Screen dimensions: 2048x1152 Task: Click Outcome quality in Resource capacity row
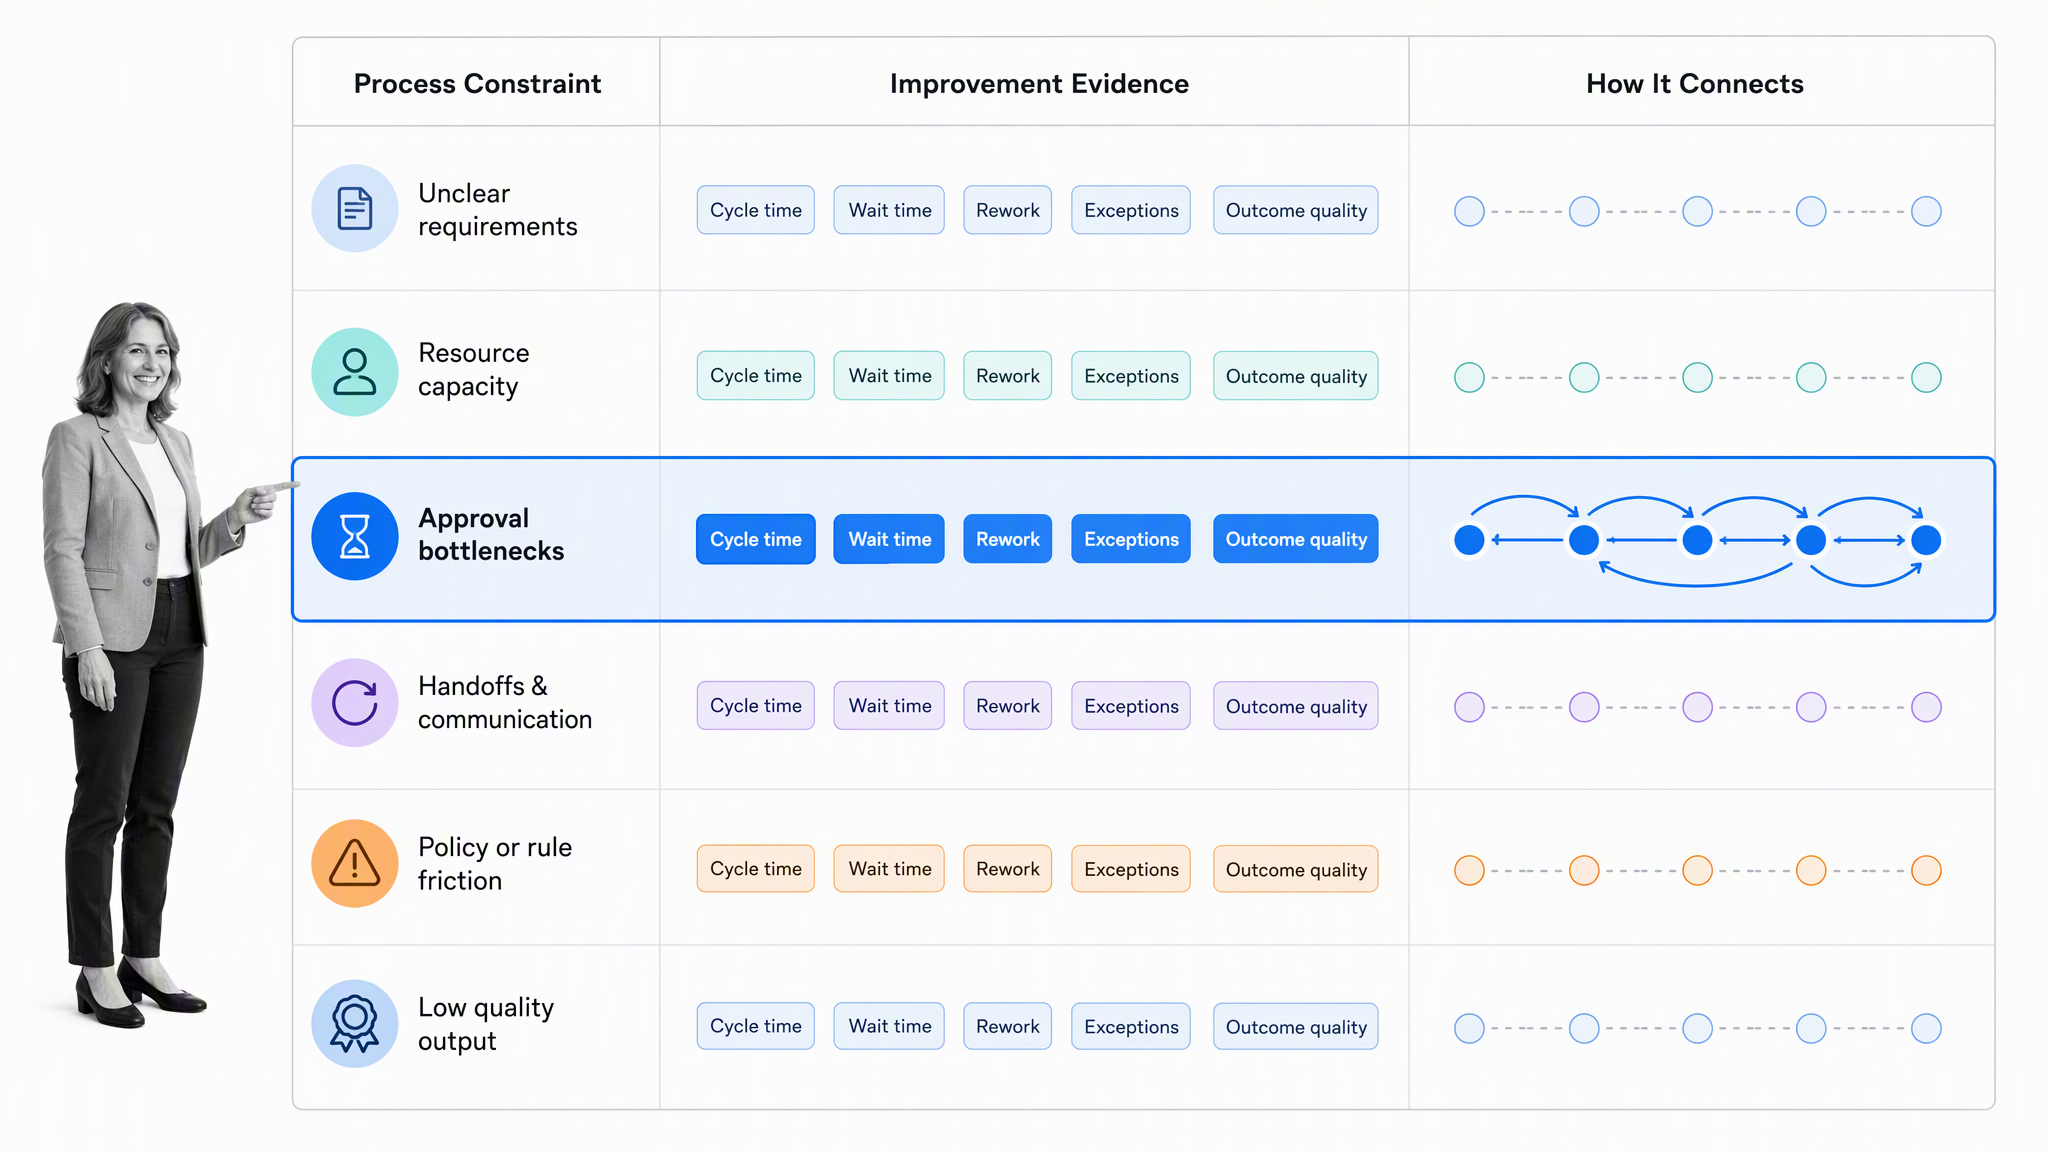tap(1296, 376)
